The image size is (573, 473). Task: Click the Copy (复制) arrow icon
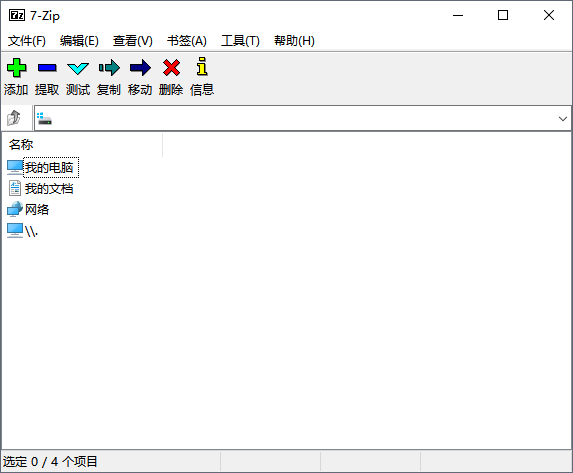pyautogui.click(x=109, y=68)
